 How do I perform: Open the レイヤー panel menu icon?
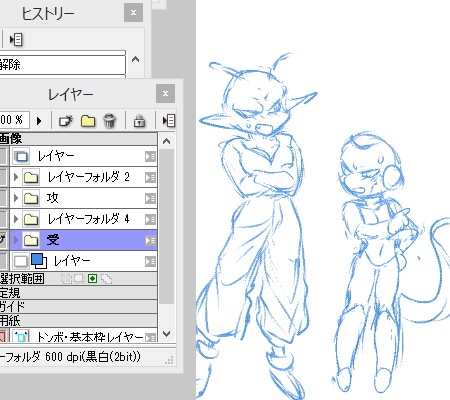click(x=169, y=120)
